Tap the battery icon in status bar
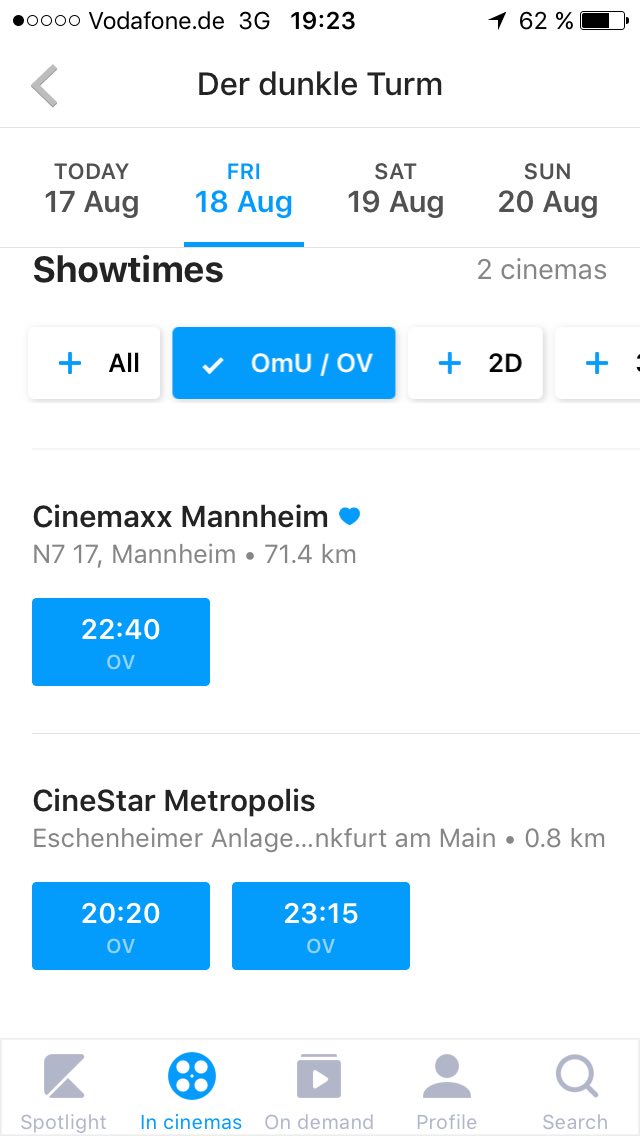This screenshot has width=640, height=1136. [603, 21]
